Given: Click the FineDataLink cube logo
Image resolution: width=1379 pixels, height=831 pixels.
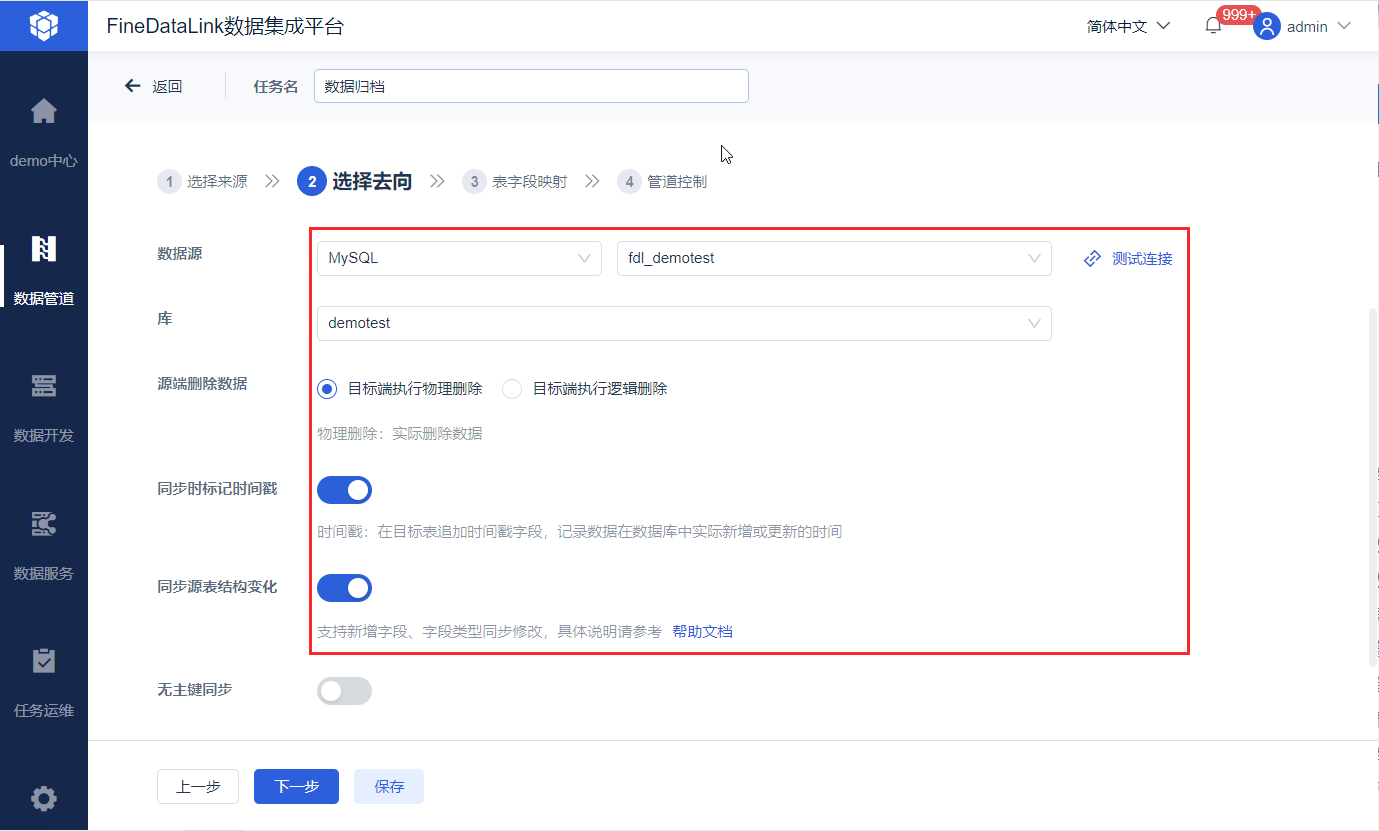Looking at the screenshot, I should click(44, 25).
